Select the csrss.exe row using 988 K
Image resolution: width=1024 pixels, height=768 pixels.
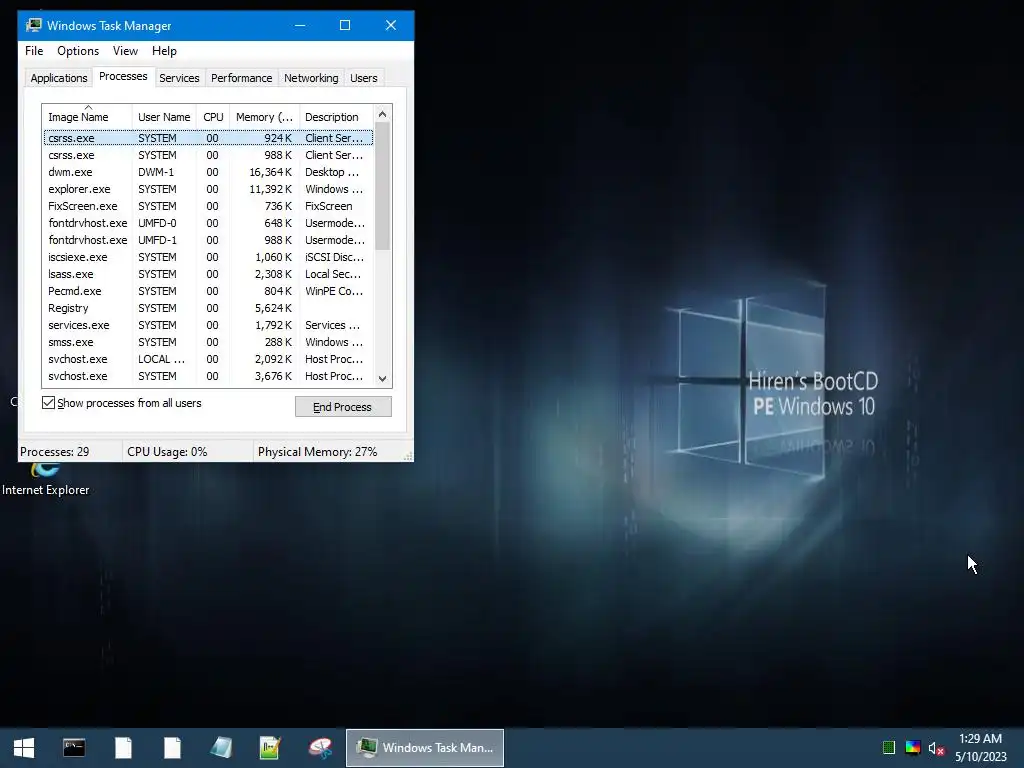tap(208, 155)
